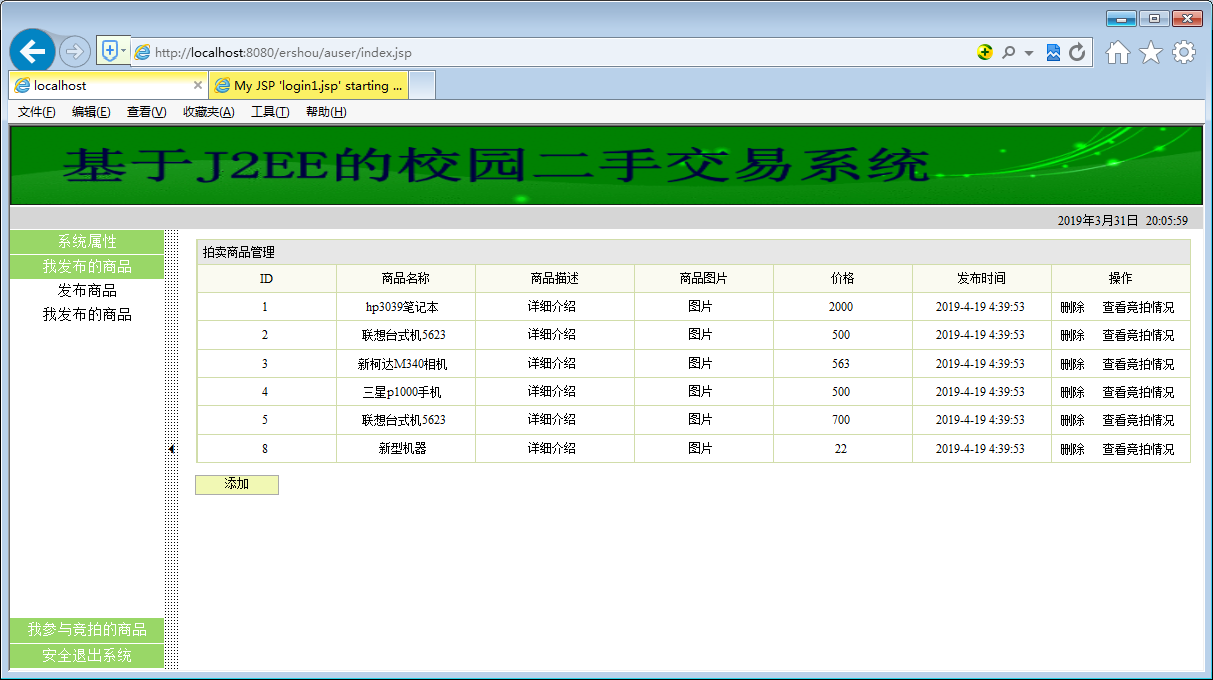Screen dimensions: 1213x680
Task: Collapse the green 我发布的商品 sidebar header
Action: point(86,267)
